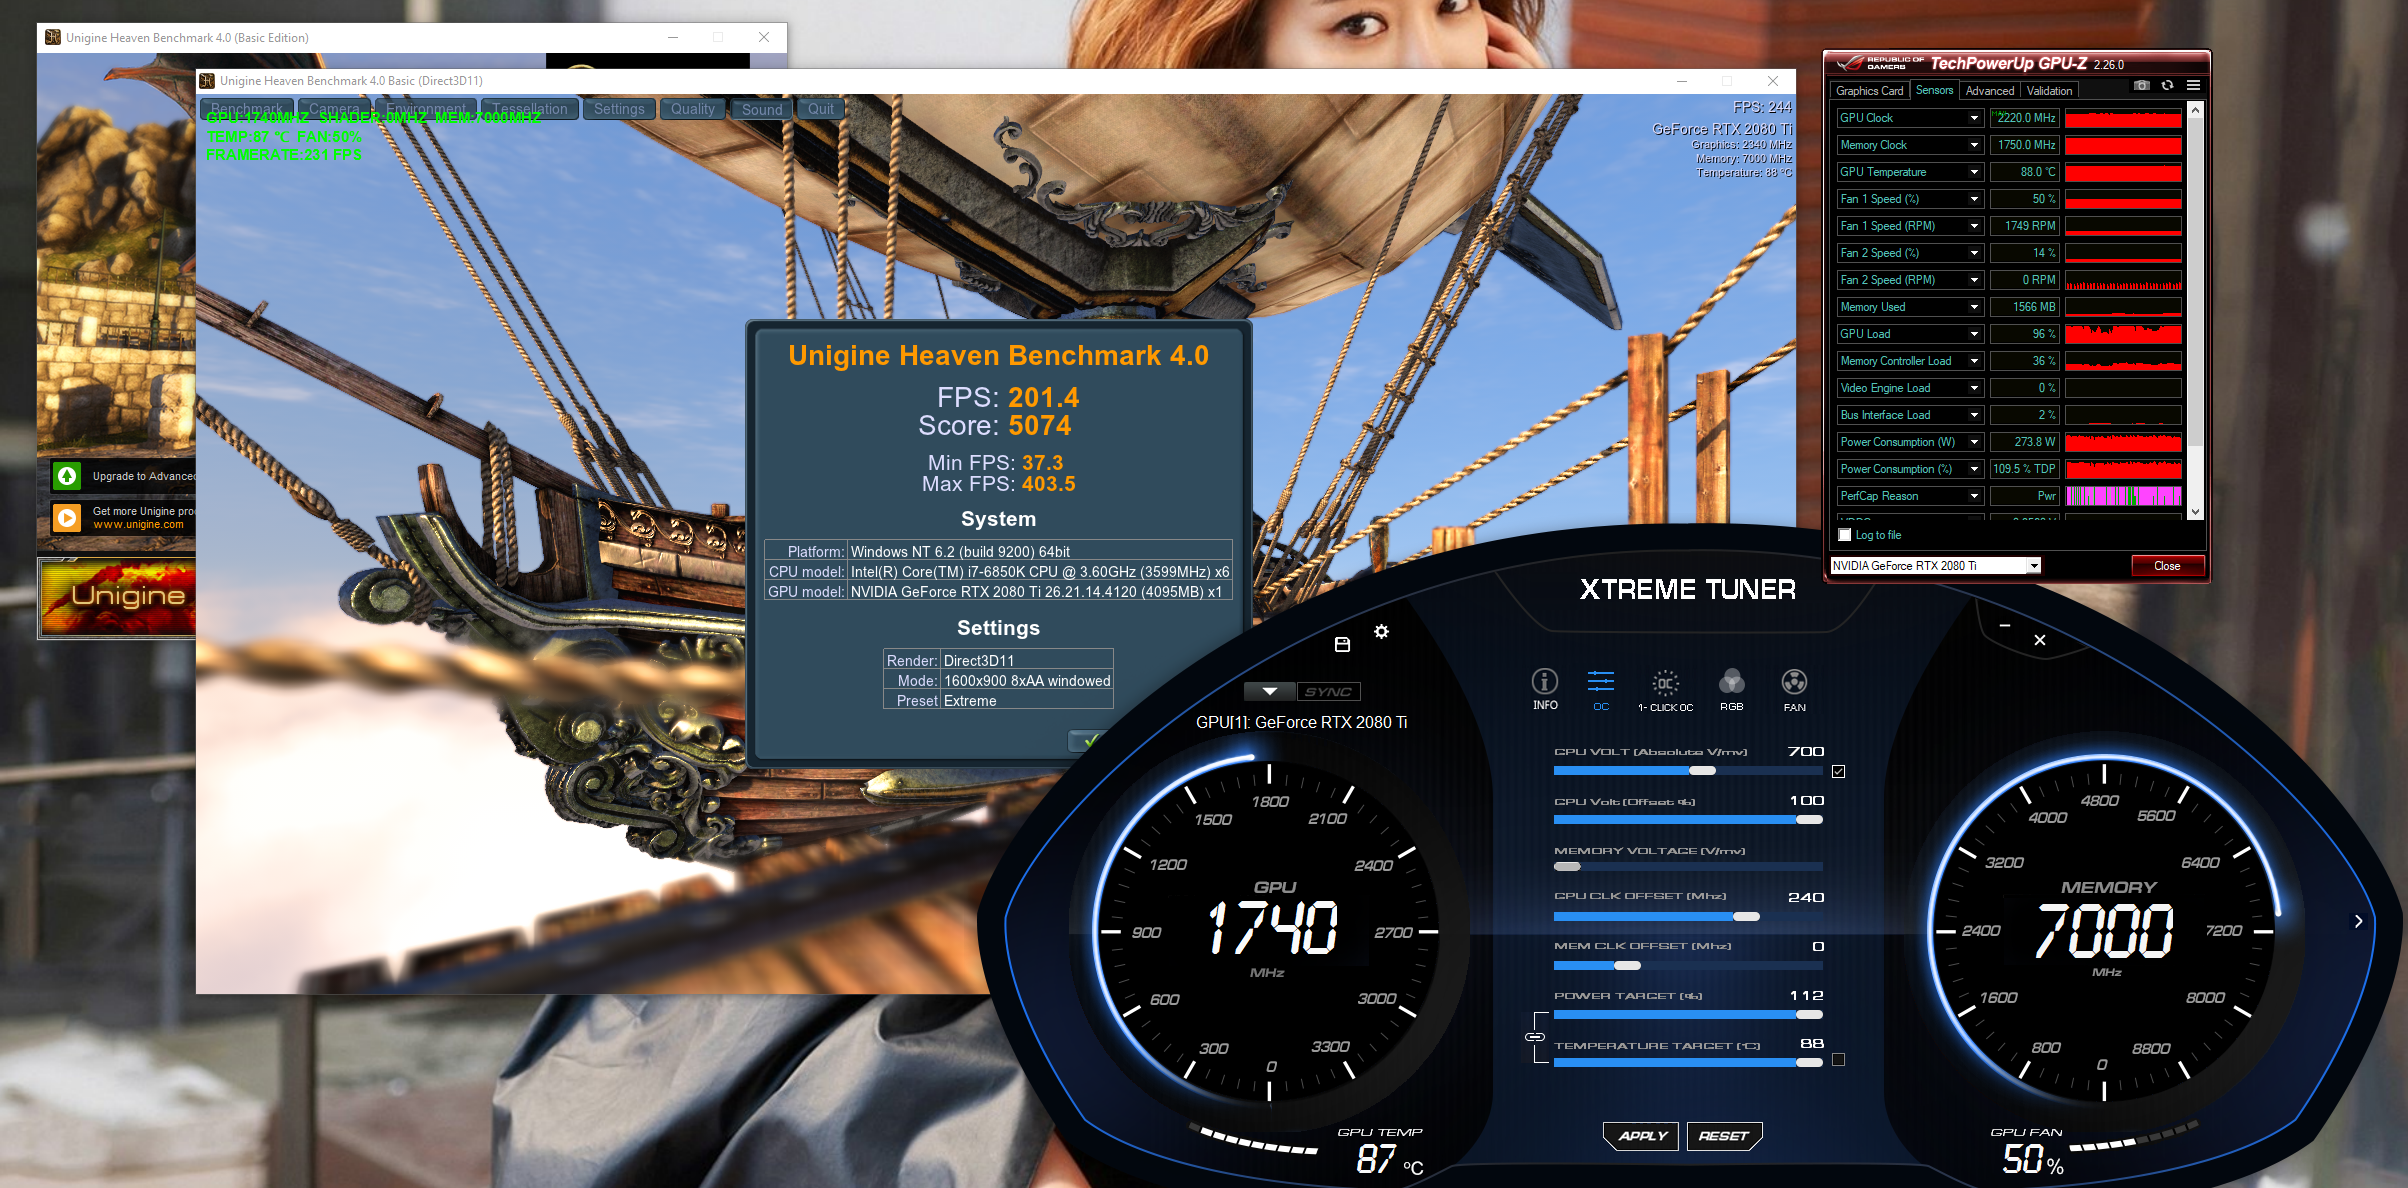Click the green Upgrade to Advanced icon

point(67,476)
